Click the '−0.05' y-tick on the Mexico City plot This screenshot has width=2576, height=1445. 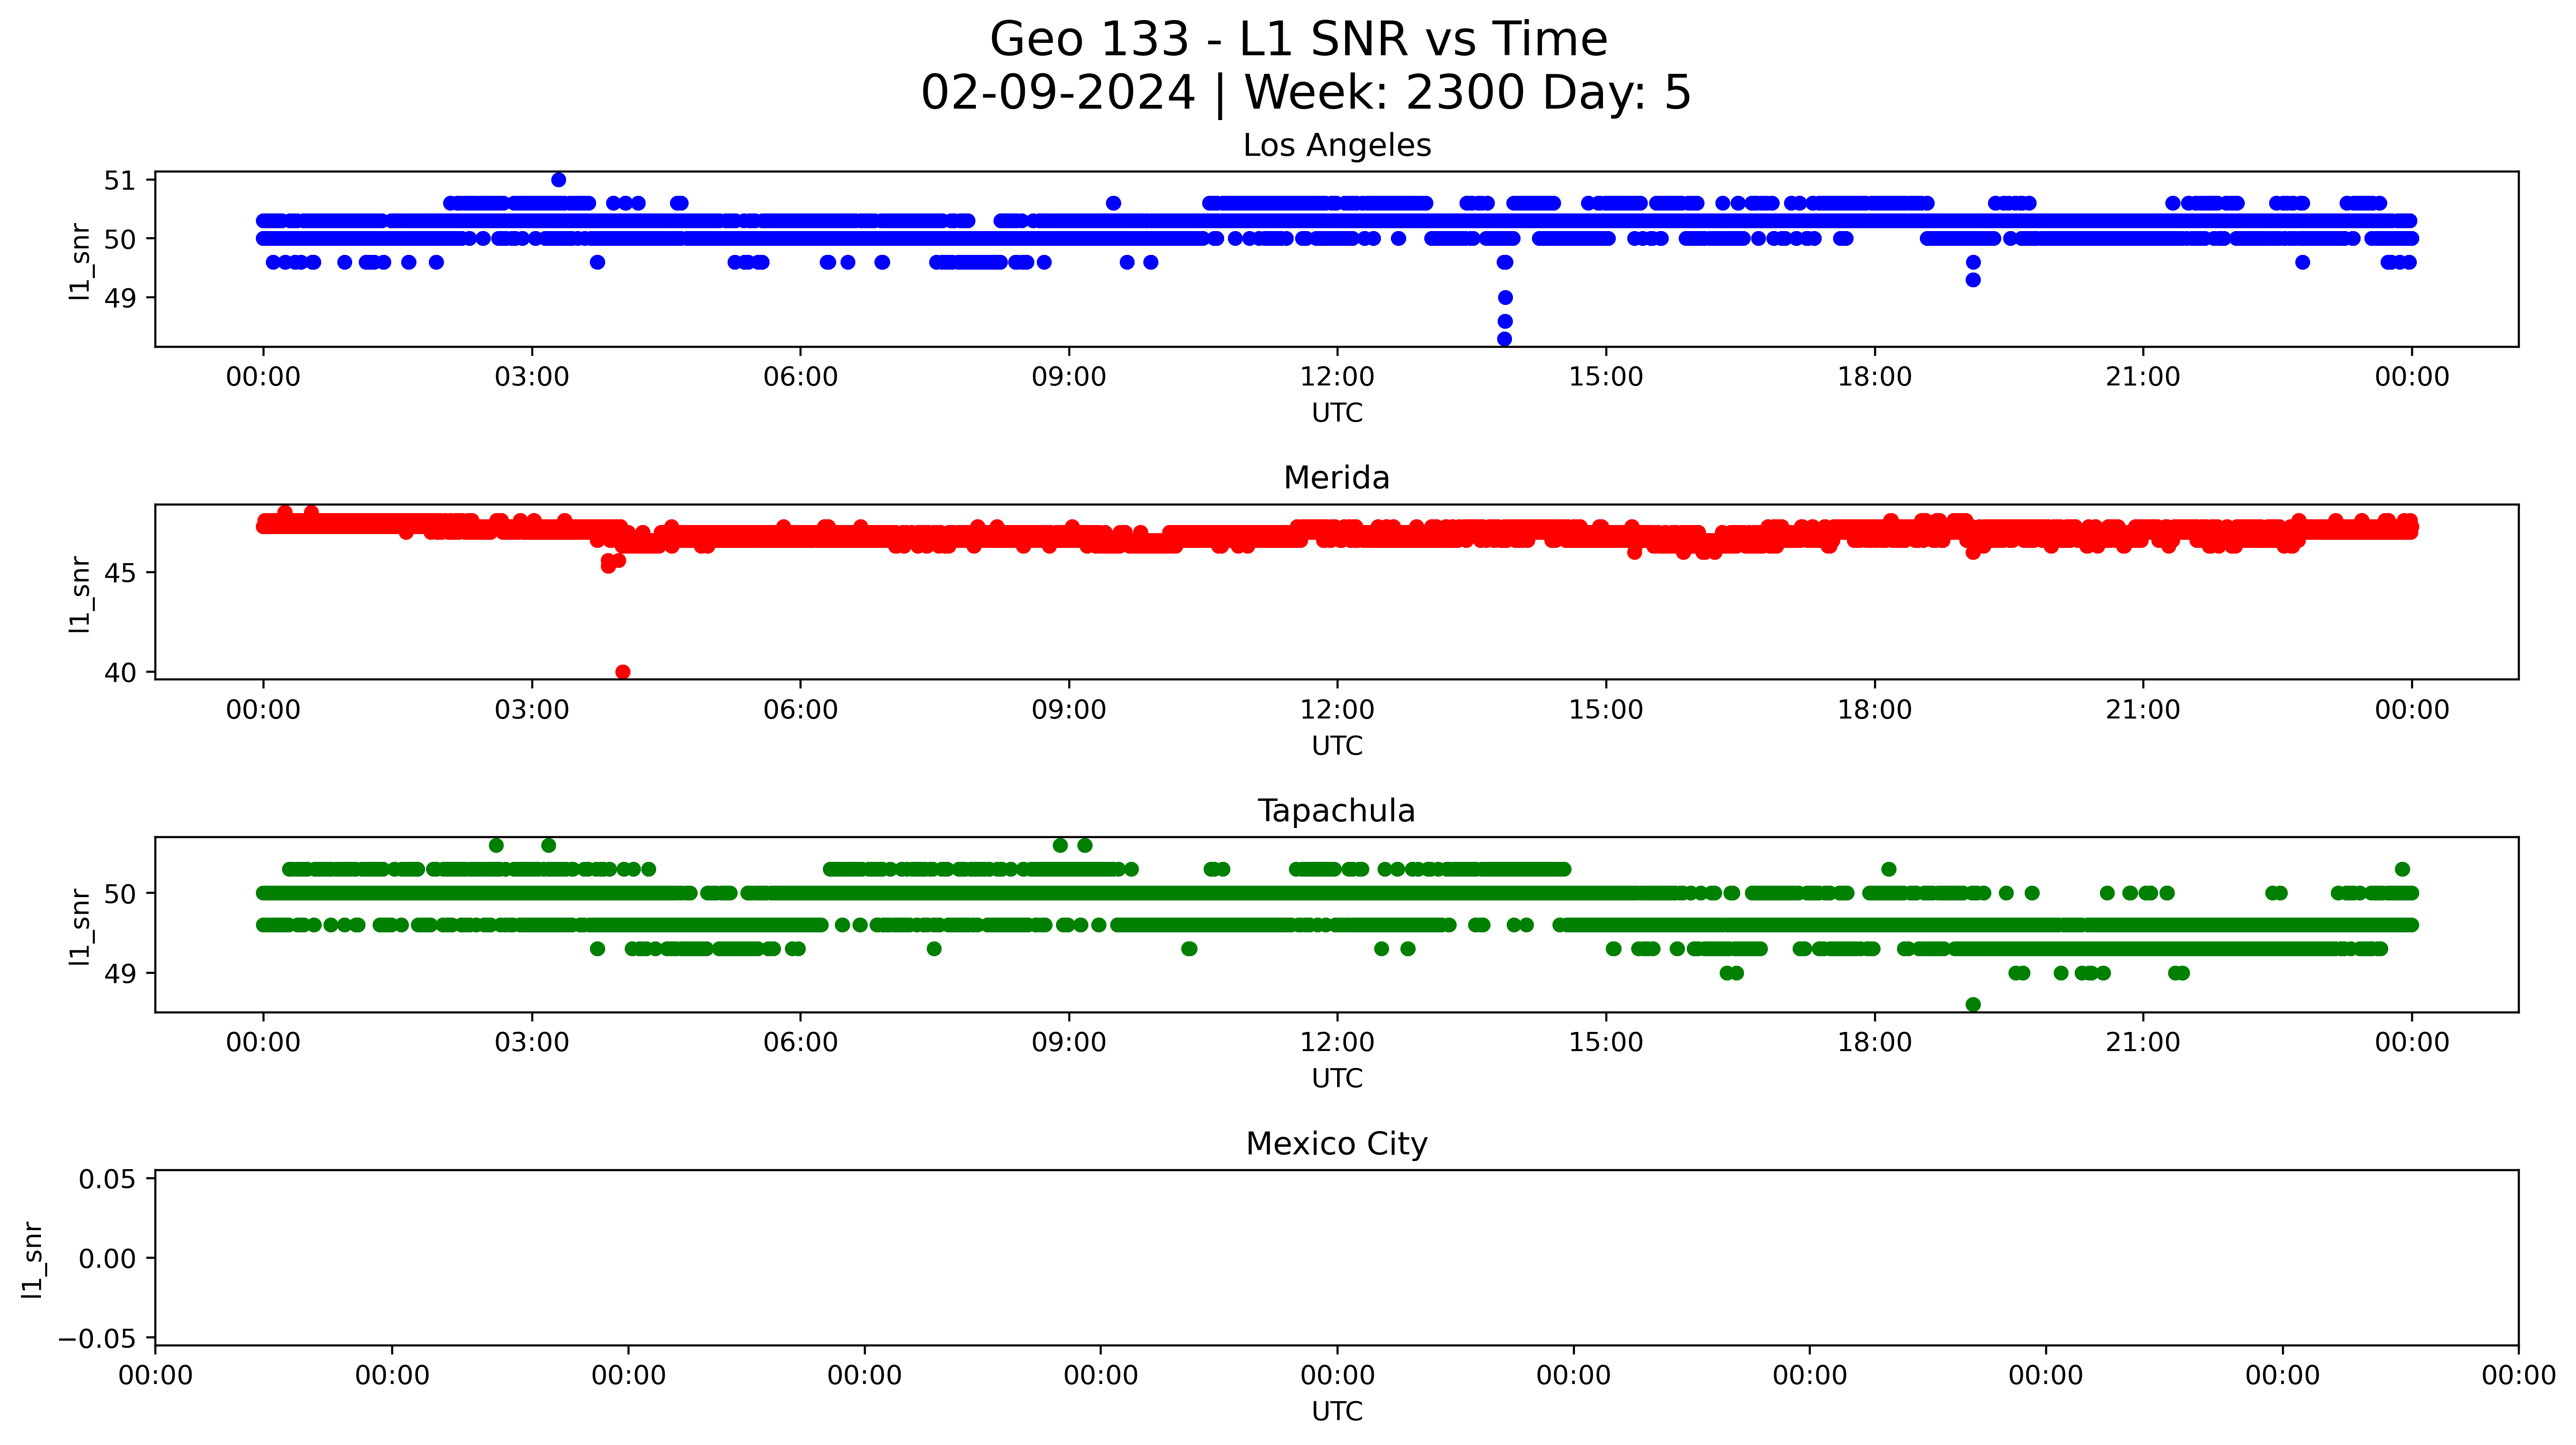[x=98, y=1338]
